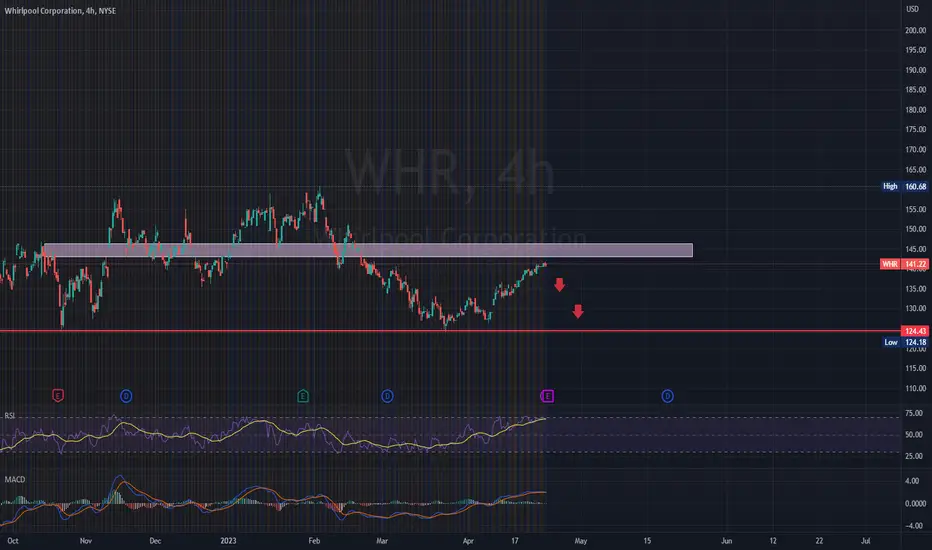Click the green earnings E marker before February
Screen dimensions: 932x550
tap(303, 395)
